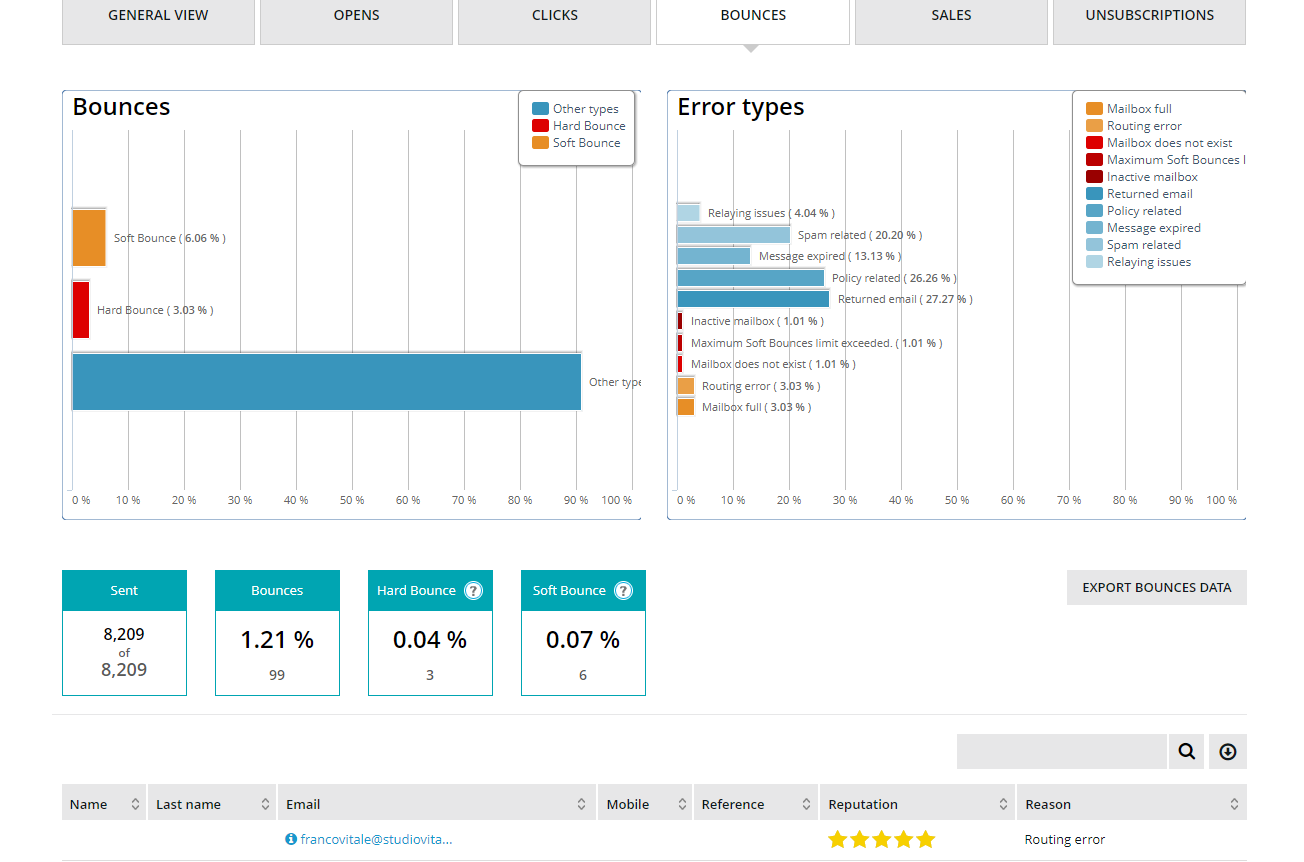Go to the Unsubscriptions tab

pos(1149,20)
